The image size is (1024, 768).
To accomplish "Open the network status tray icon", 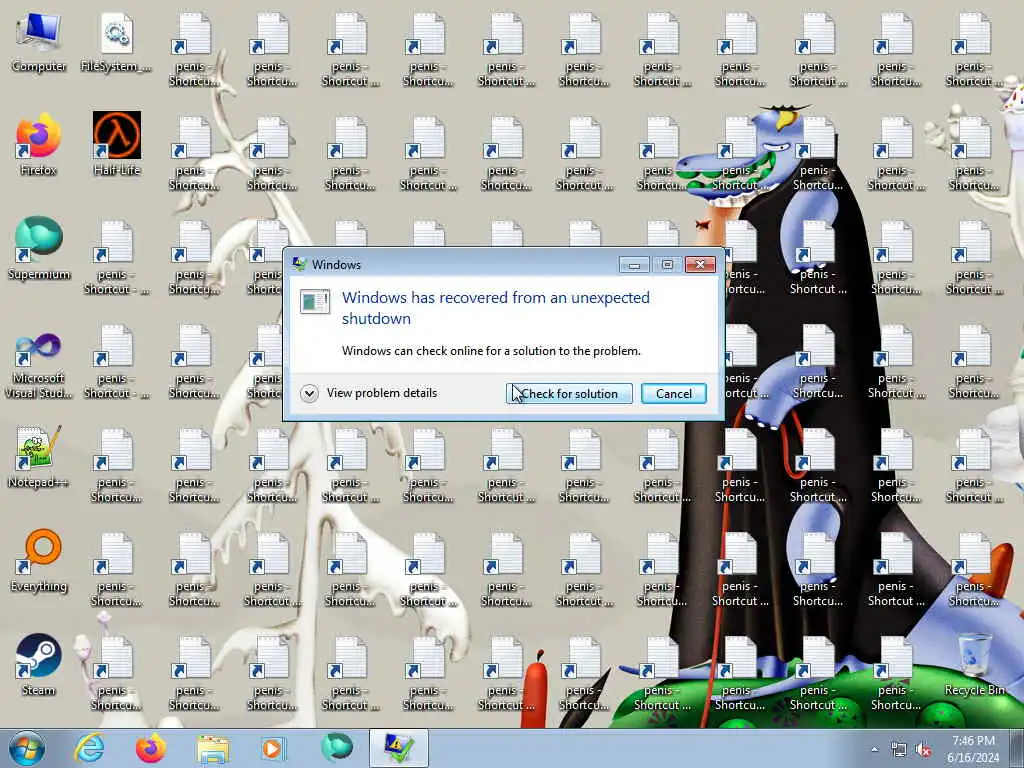I will point(899,750).
